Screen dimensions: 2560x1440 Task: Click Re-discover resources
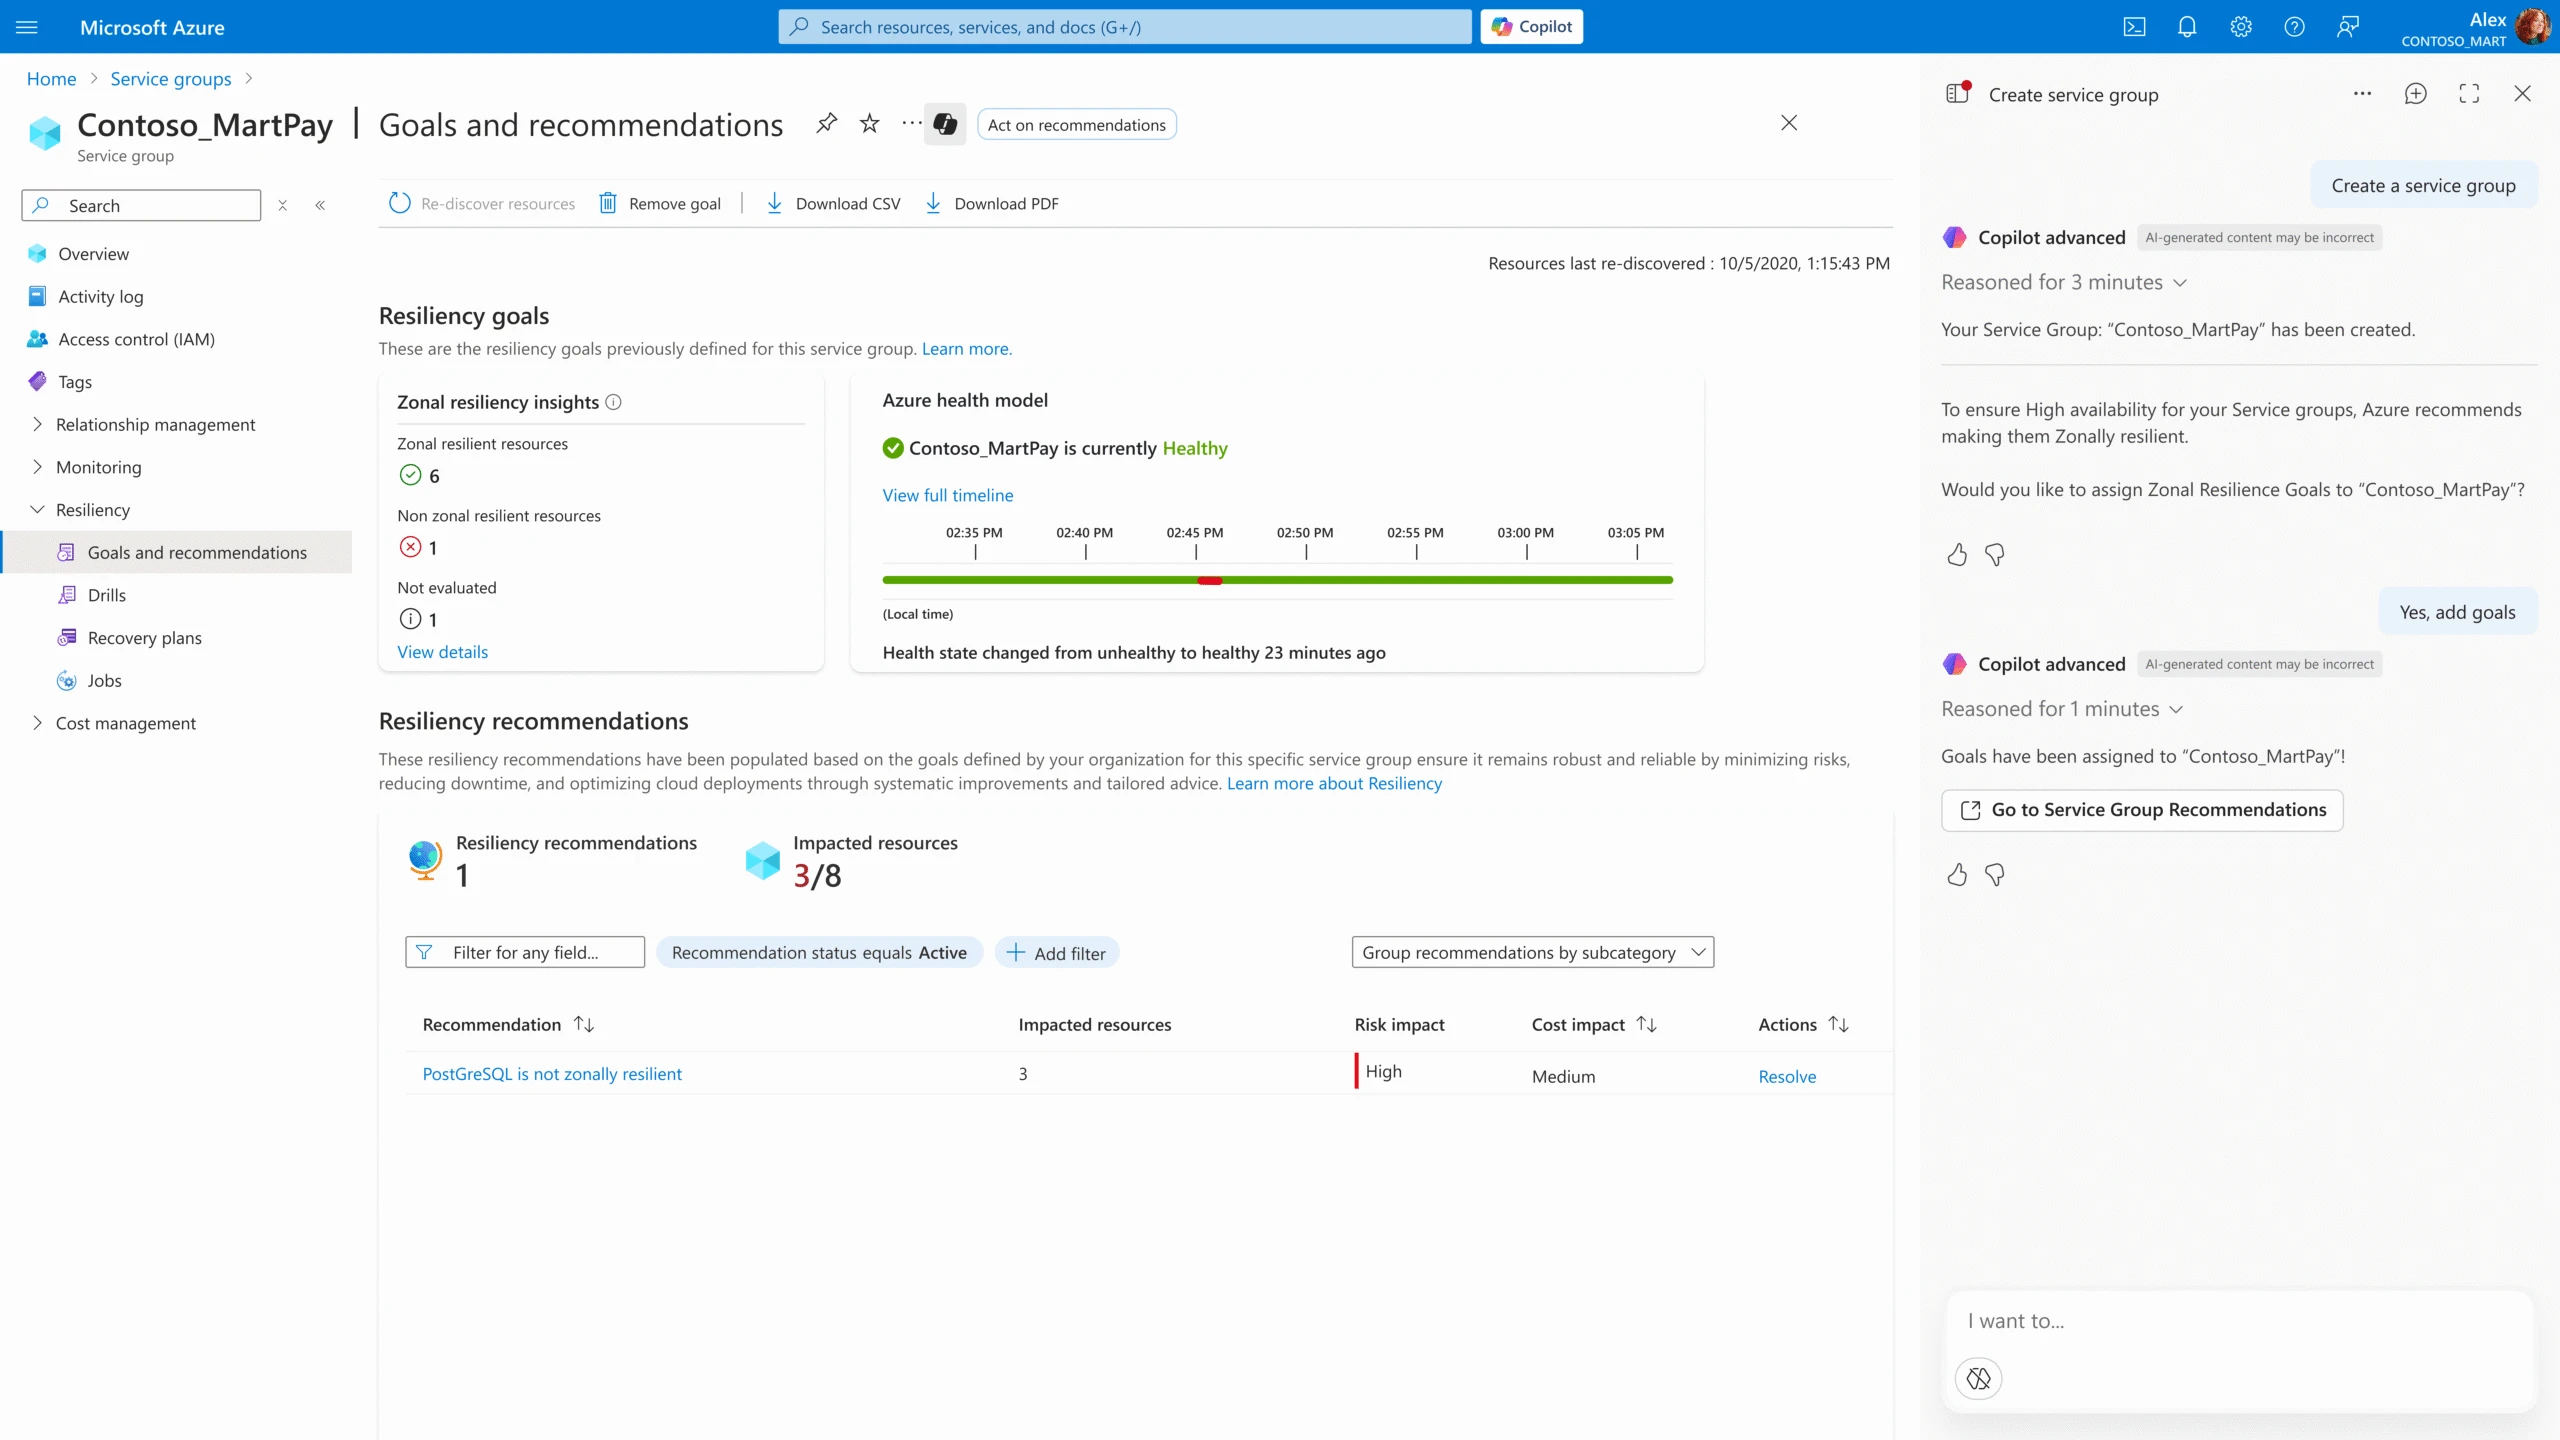click(x=482, y=203)
